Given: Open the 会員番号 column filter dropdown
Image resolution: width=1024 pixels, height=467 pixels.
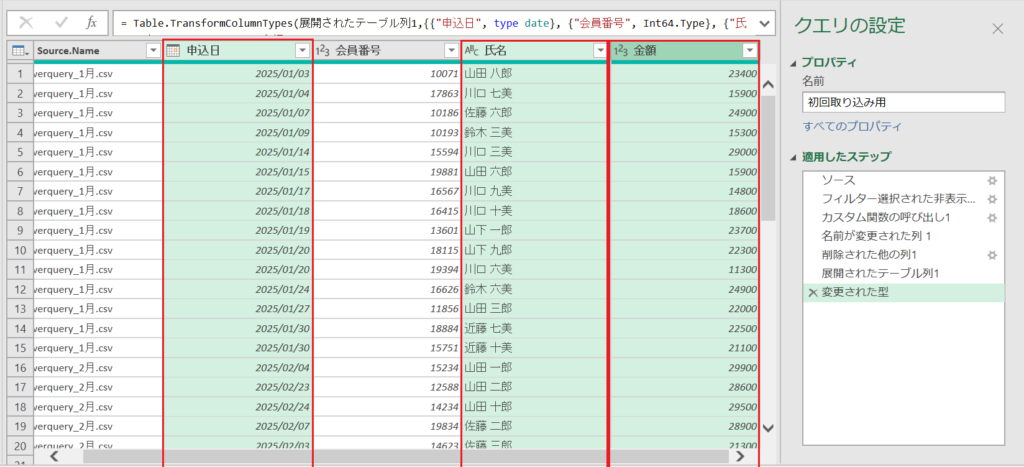Looking at the screenshot, I should [x=451, y=51].
